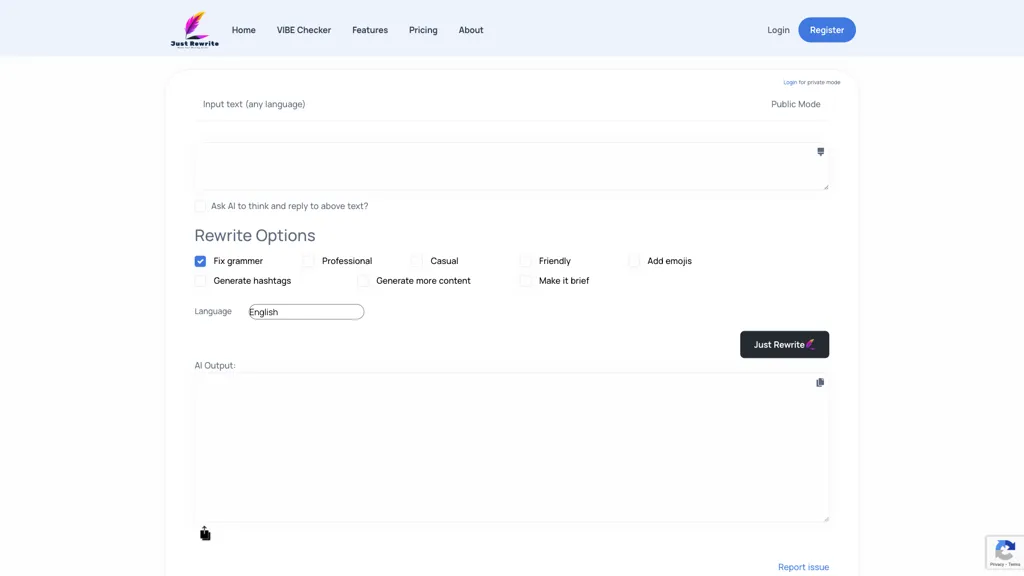Click the blue Register button
Image resolution: width=1024 pixels, height=576 pixels.
(827, 30)
